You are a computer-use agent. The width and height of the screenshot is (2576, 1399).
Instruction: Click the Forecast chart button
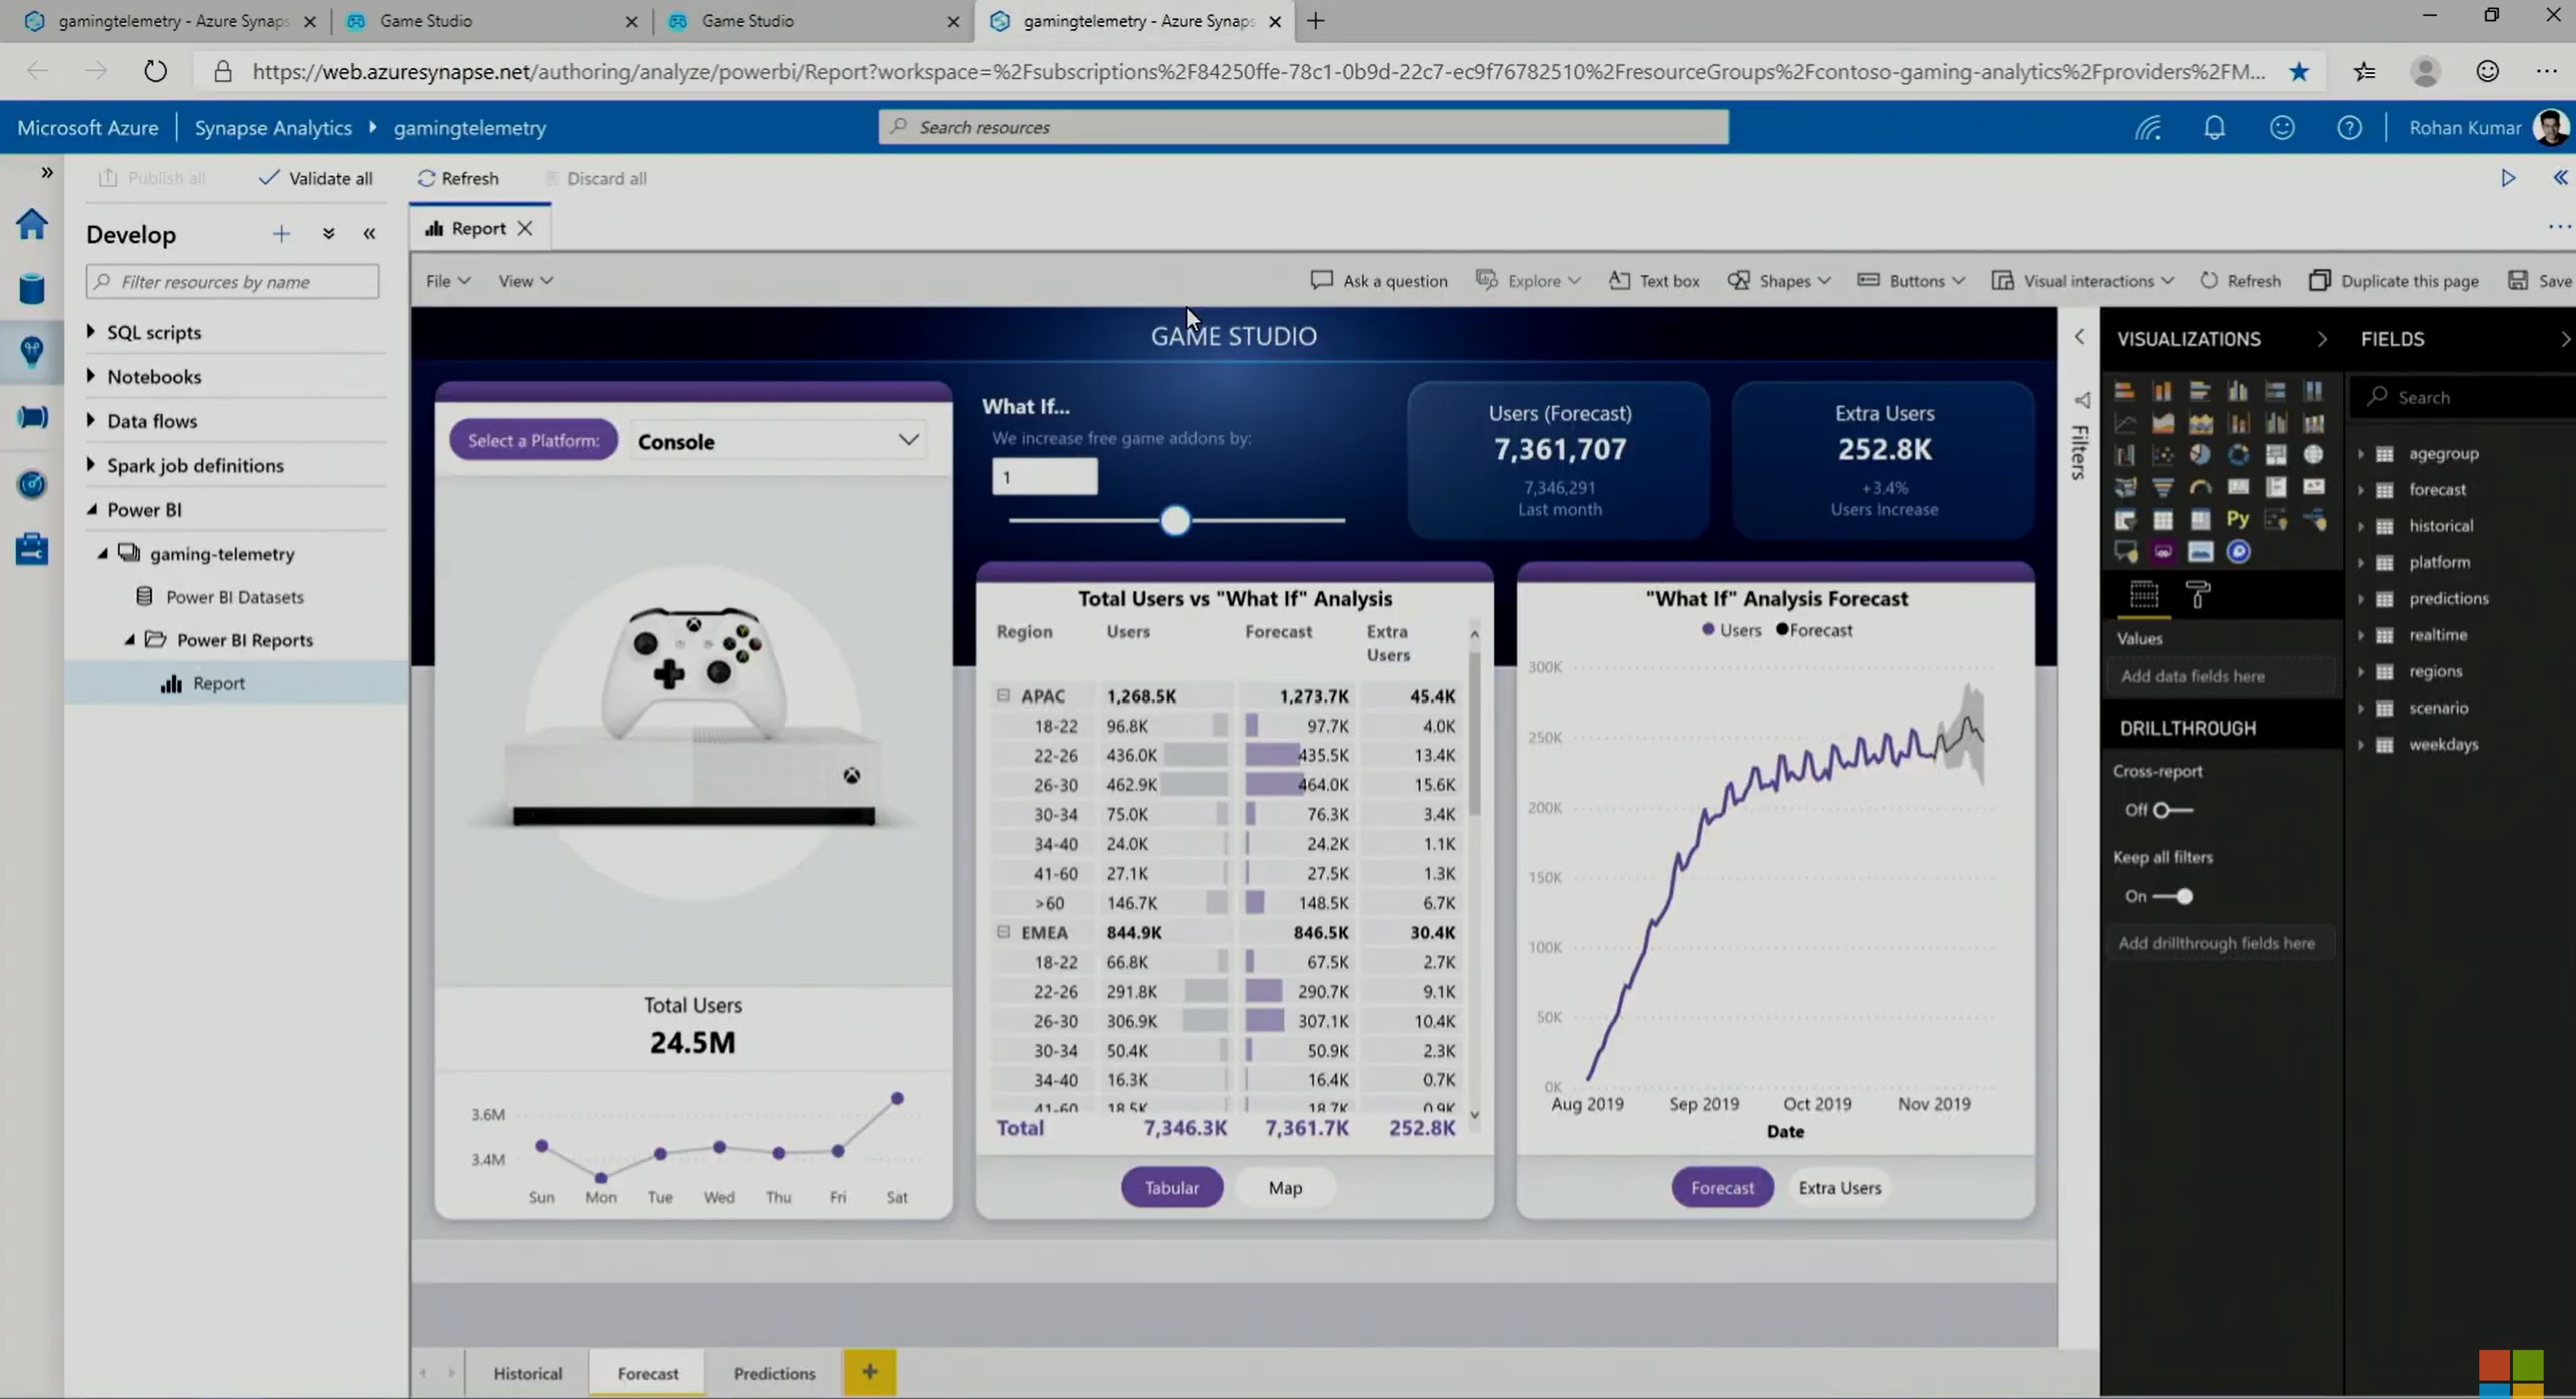tap(1722, 1187)
